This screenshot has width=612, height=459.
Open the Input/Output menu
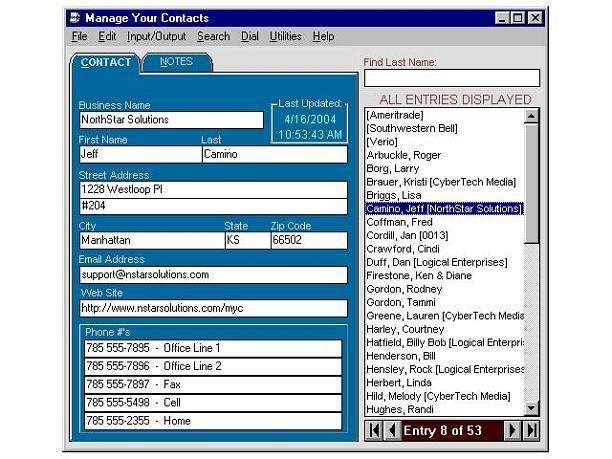click(156, 37)
